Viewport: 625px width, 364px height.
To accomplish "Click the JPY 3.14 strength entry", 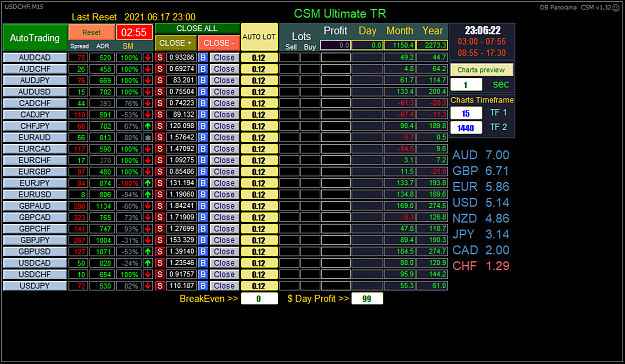I will point(481,234).
